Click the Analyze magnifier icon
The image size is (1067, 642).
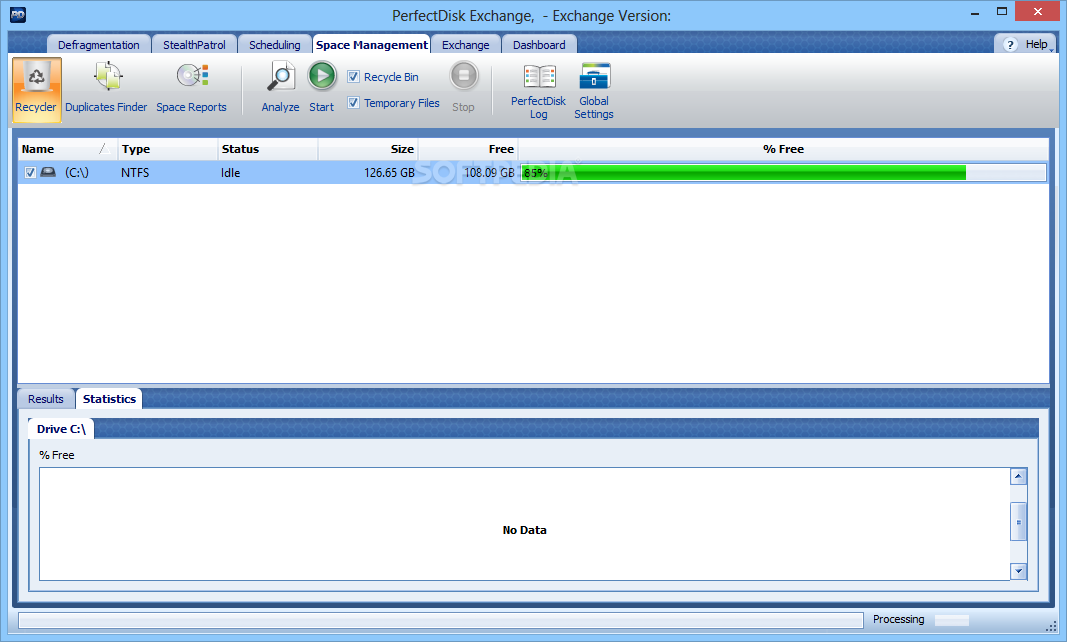click(280, 76)
